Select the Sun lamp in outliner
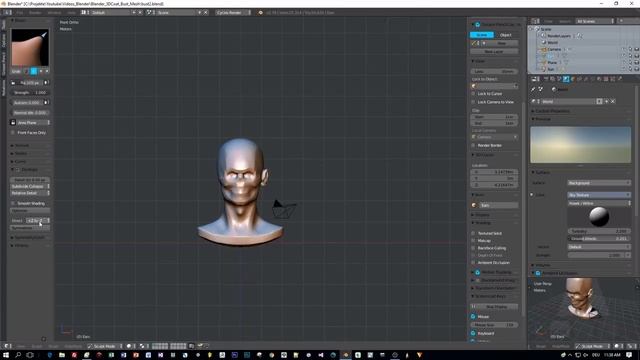The width and height of the screenshot is (640, 360). [x=551, y=69]
